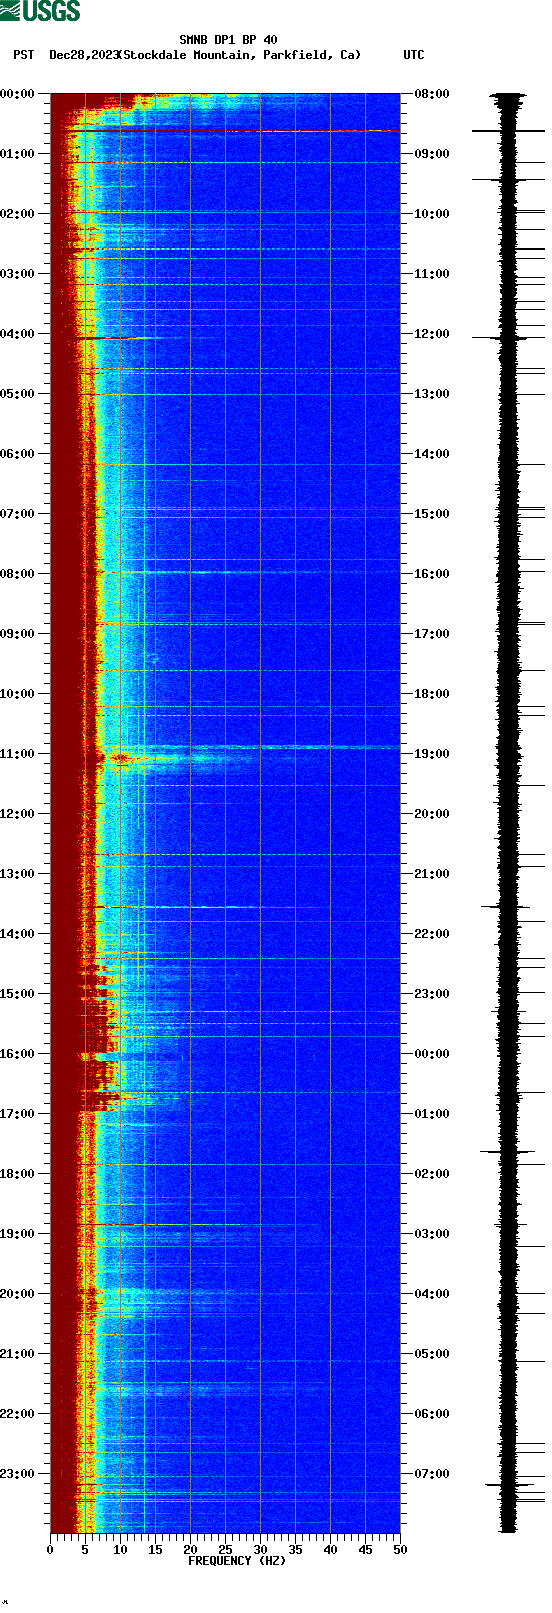Click the 09:00 PST axis label
This screenshot has height=1613, width=552.
17,634
